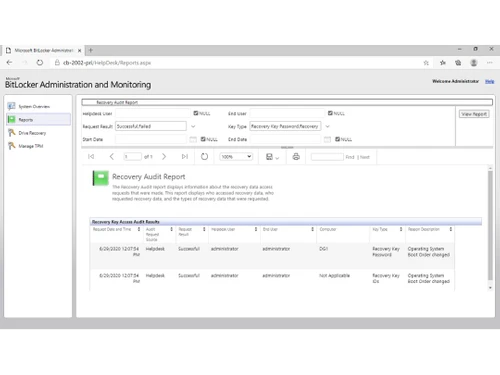Viewport: 500px width, 375px height.
Task: Open Drive Recovery in the sidebar
Action: pos(32,133)
